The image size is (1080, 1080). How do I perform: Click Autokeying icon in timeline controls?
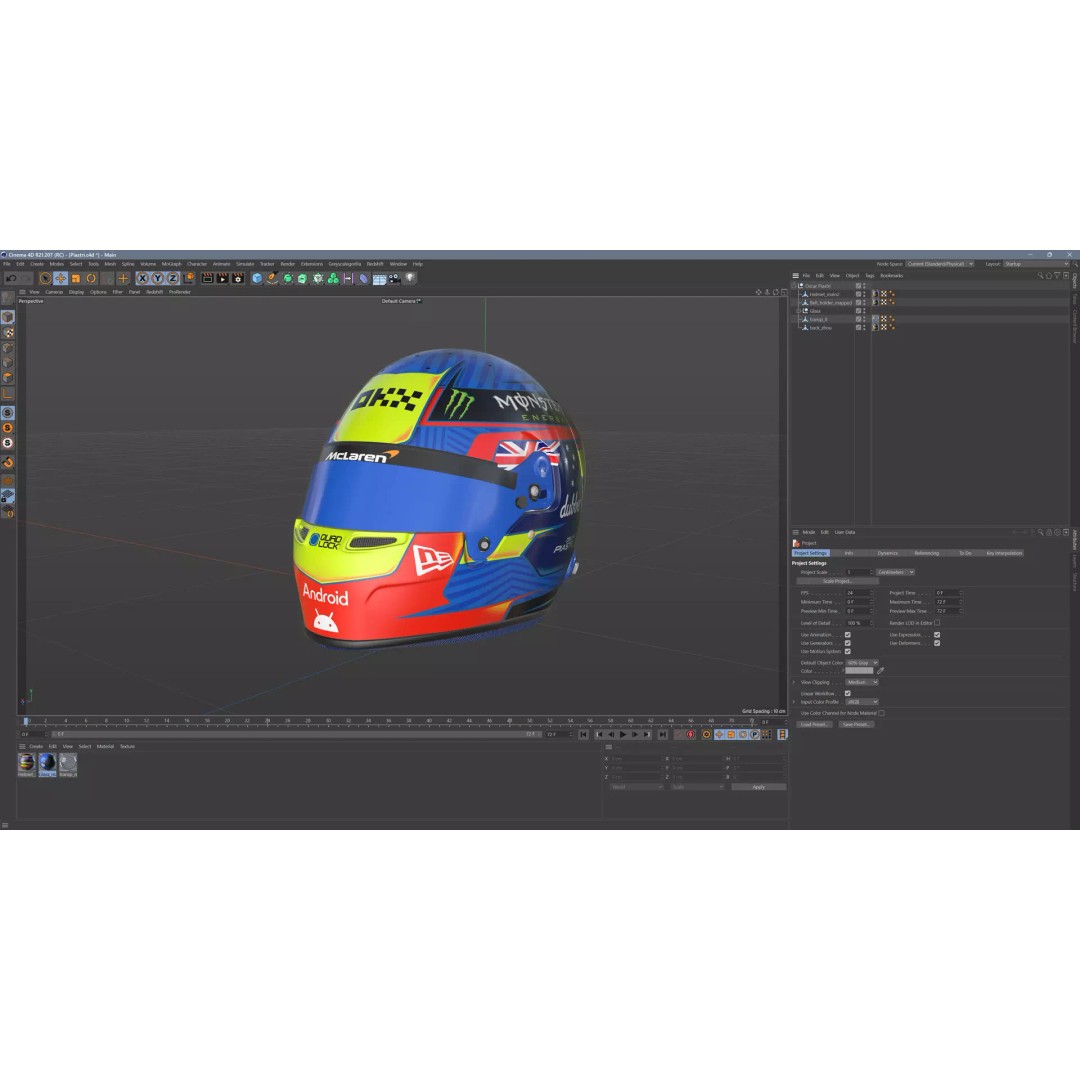[691, 735]
